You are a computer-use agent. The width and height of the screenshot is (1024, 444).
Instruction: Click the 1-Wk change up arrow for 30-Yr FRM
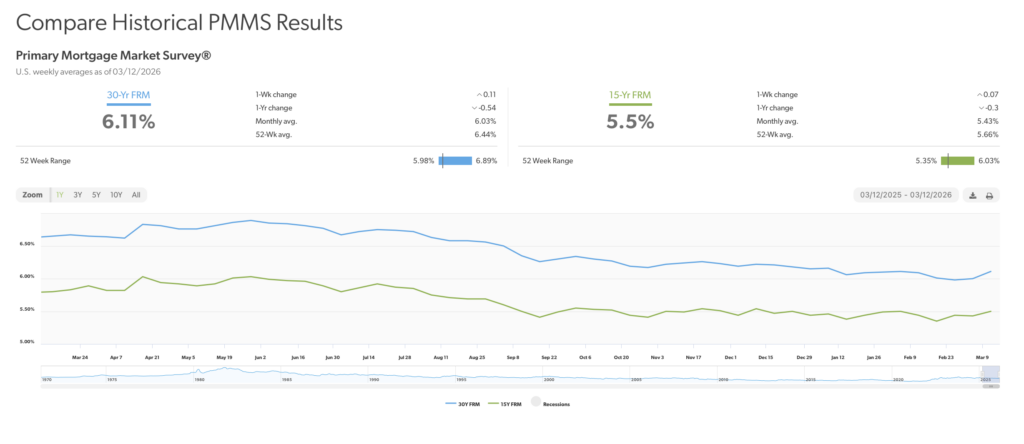click(x=481, y=95)
